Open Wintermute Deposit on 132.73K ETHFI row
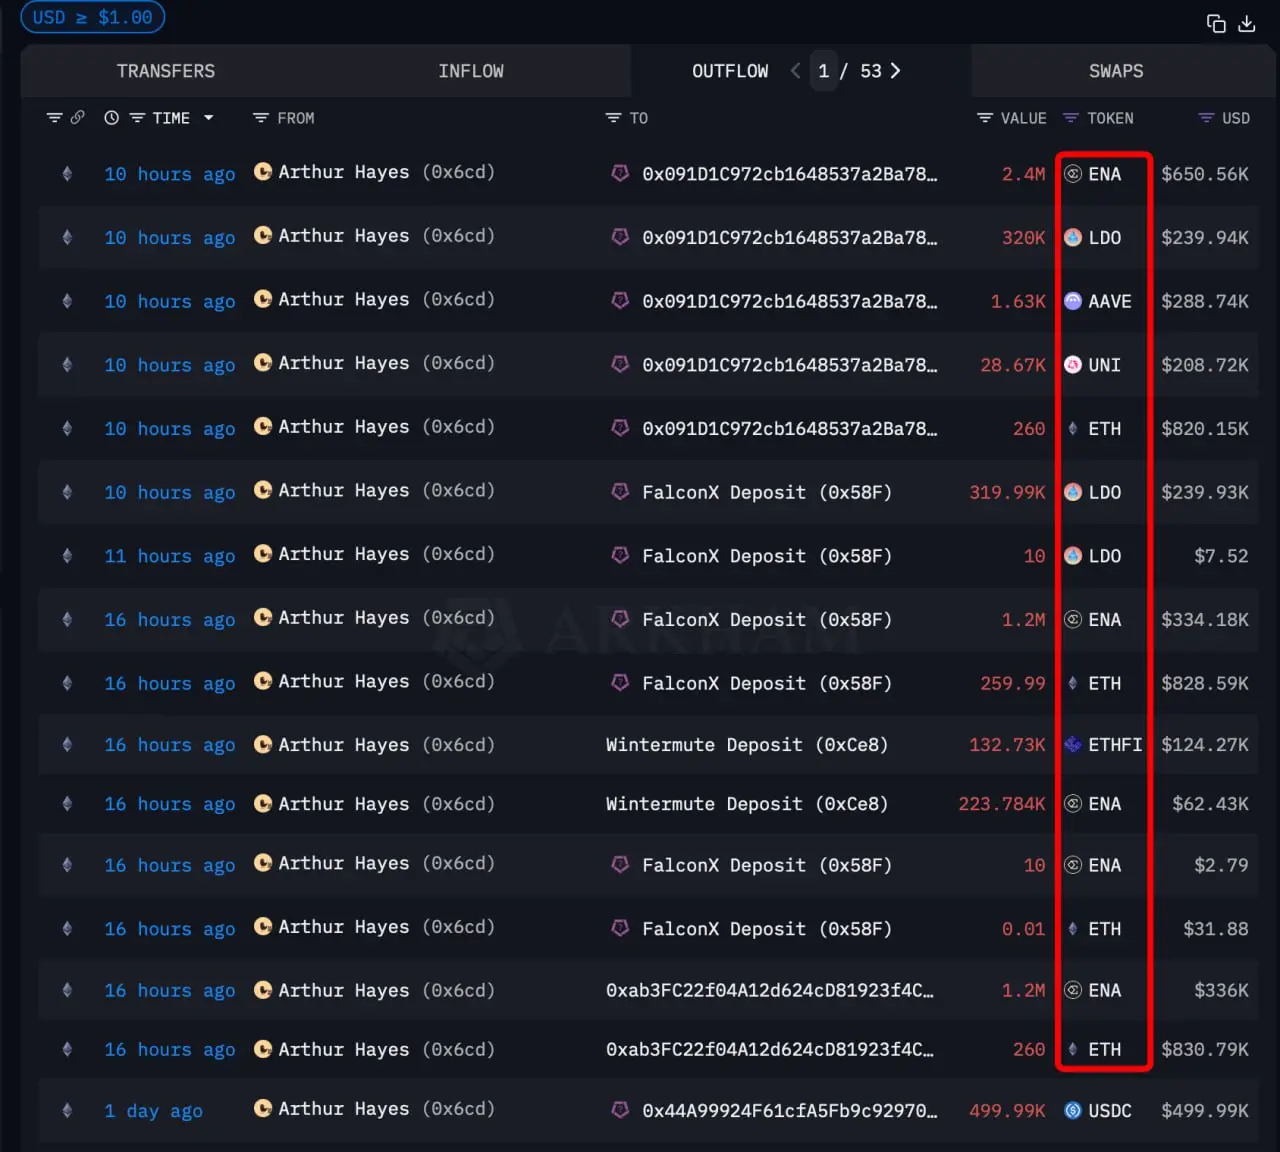The image size is (1280, 1152). (747, 745)
